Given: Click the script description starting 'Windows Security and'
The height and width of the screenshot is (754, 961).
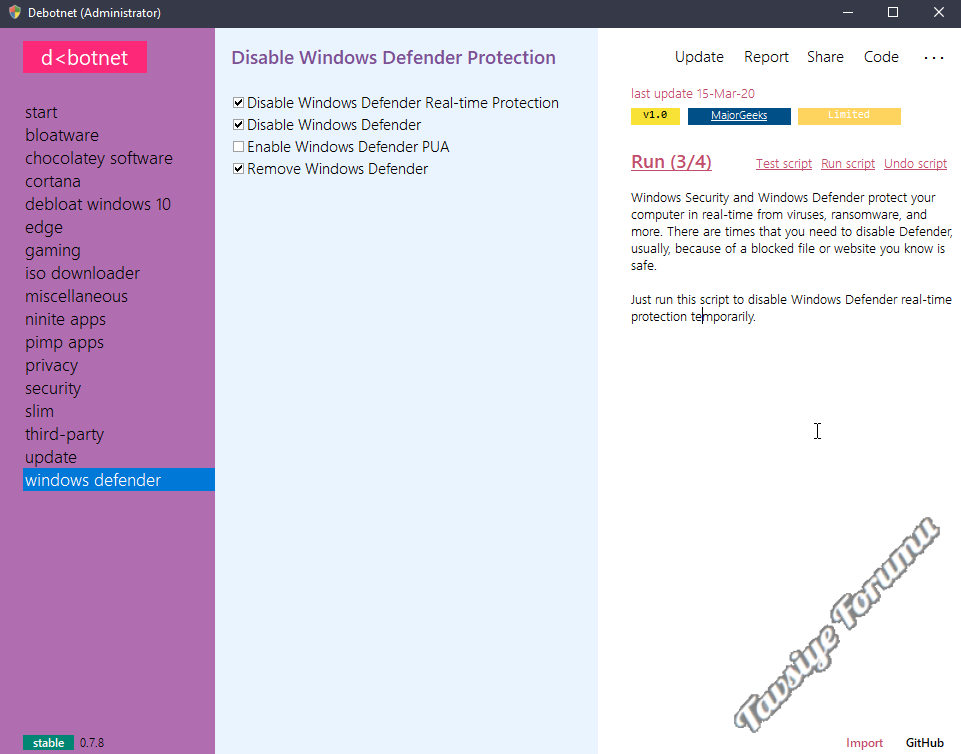Looking at the screenshot, I should tap(791, 232).
